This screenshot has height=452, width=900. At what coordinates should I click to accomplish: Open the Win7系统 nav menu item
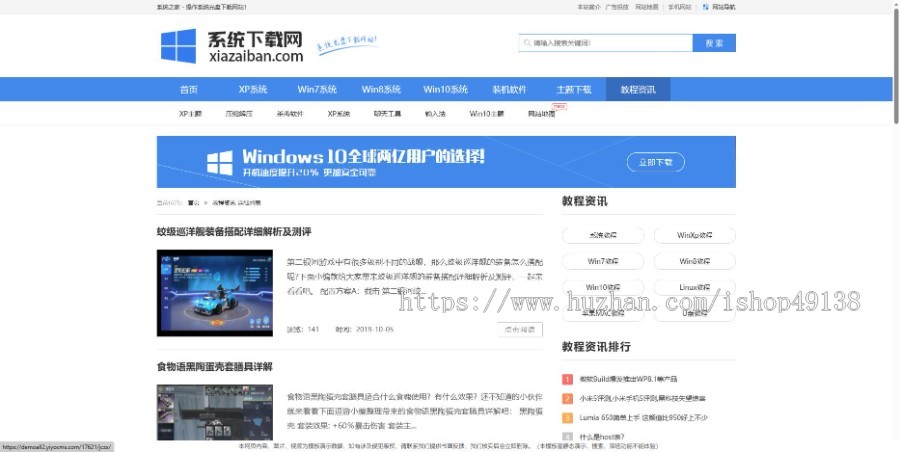pos(317,90)
